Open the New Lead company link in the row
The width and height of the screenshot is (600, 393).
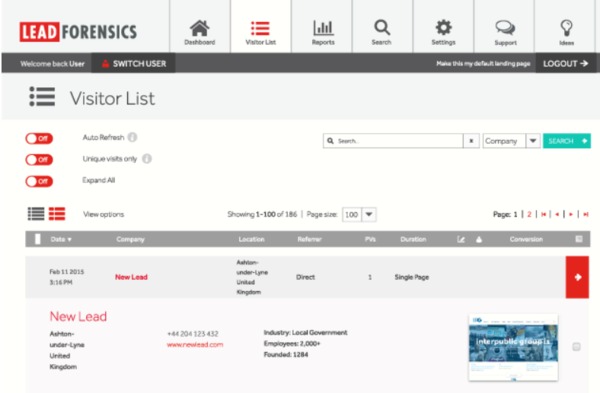point(131,277)
